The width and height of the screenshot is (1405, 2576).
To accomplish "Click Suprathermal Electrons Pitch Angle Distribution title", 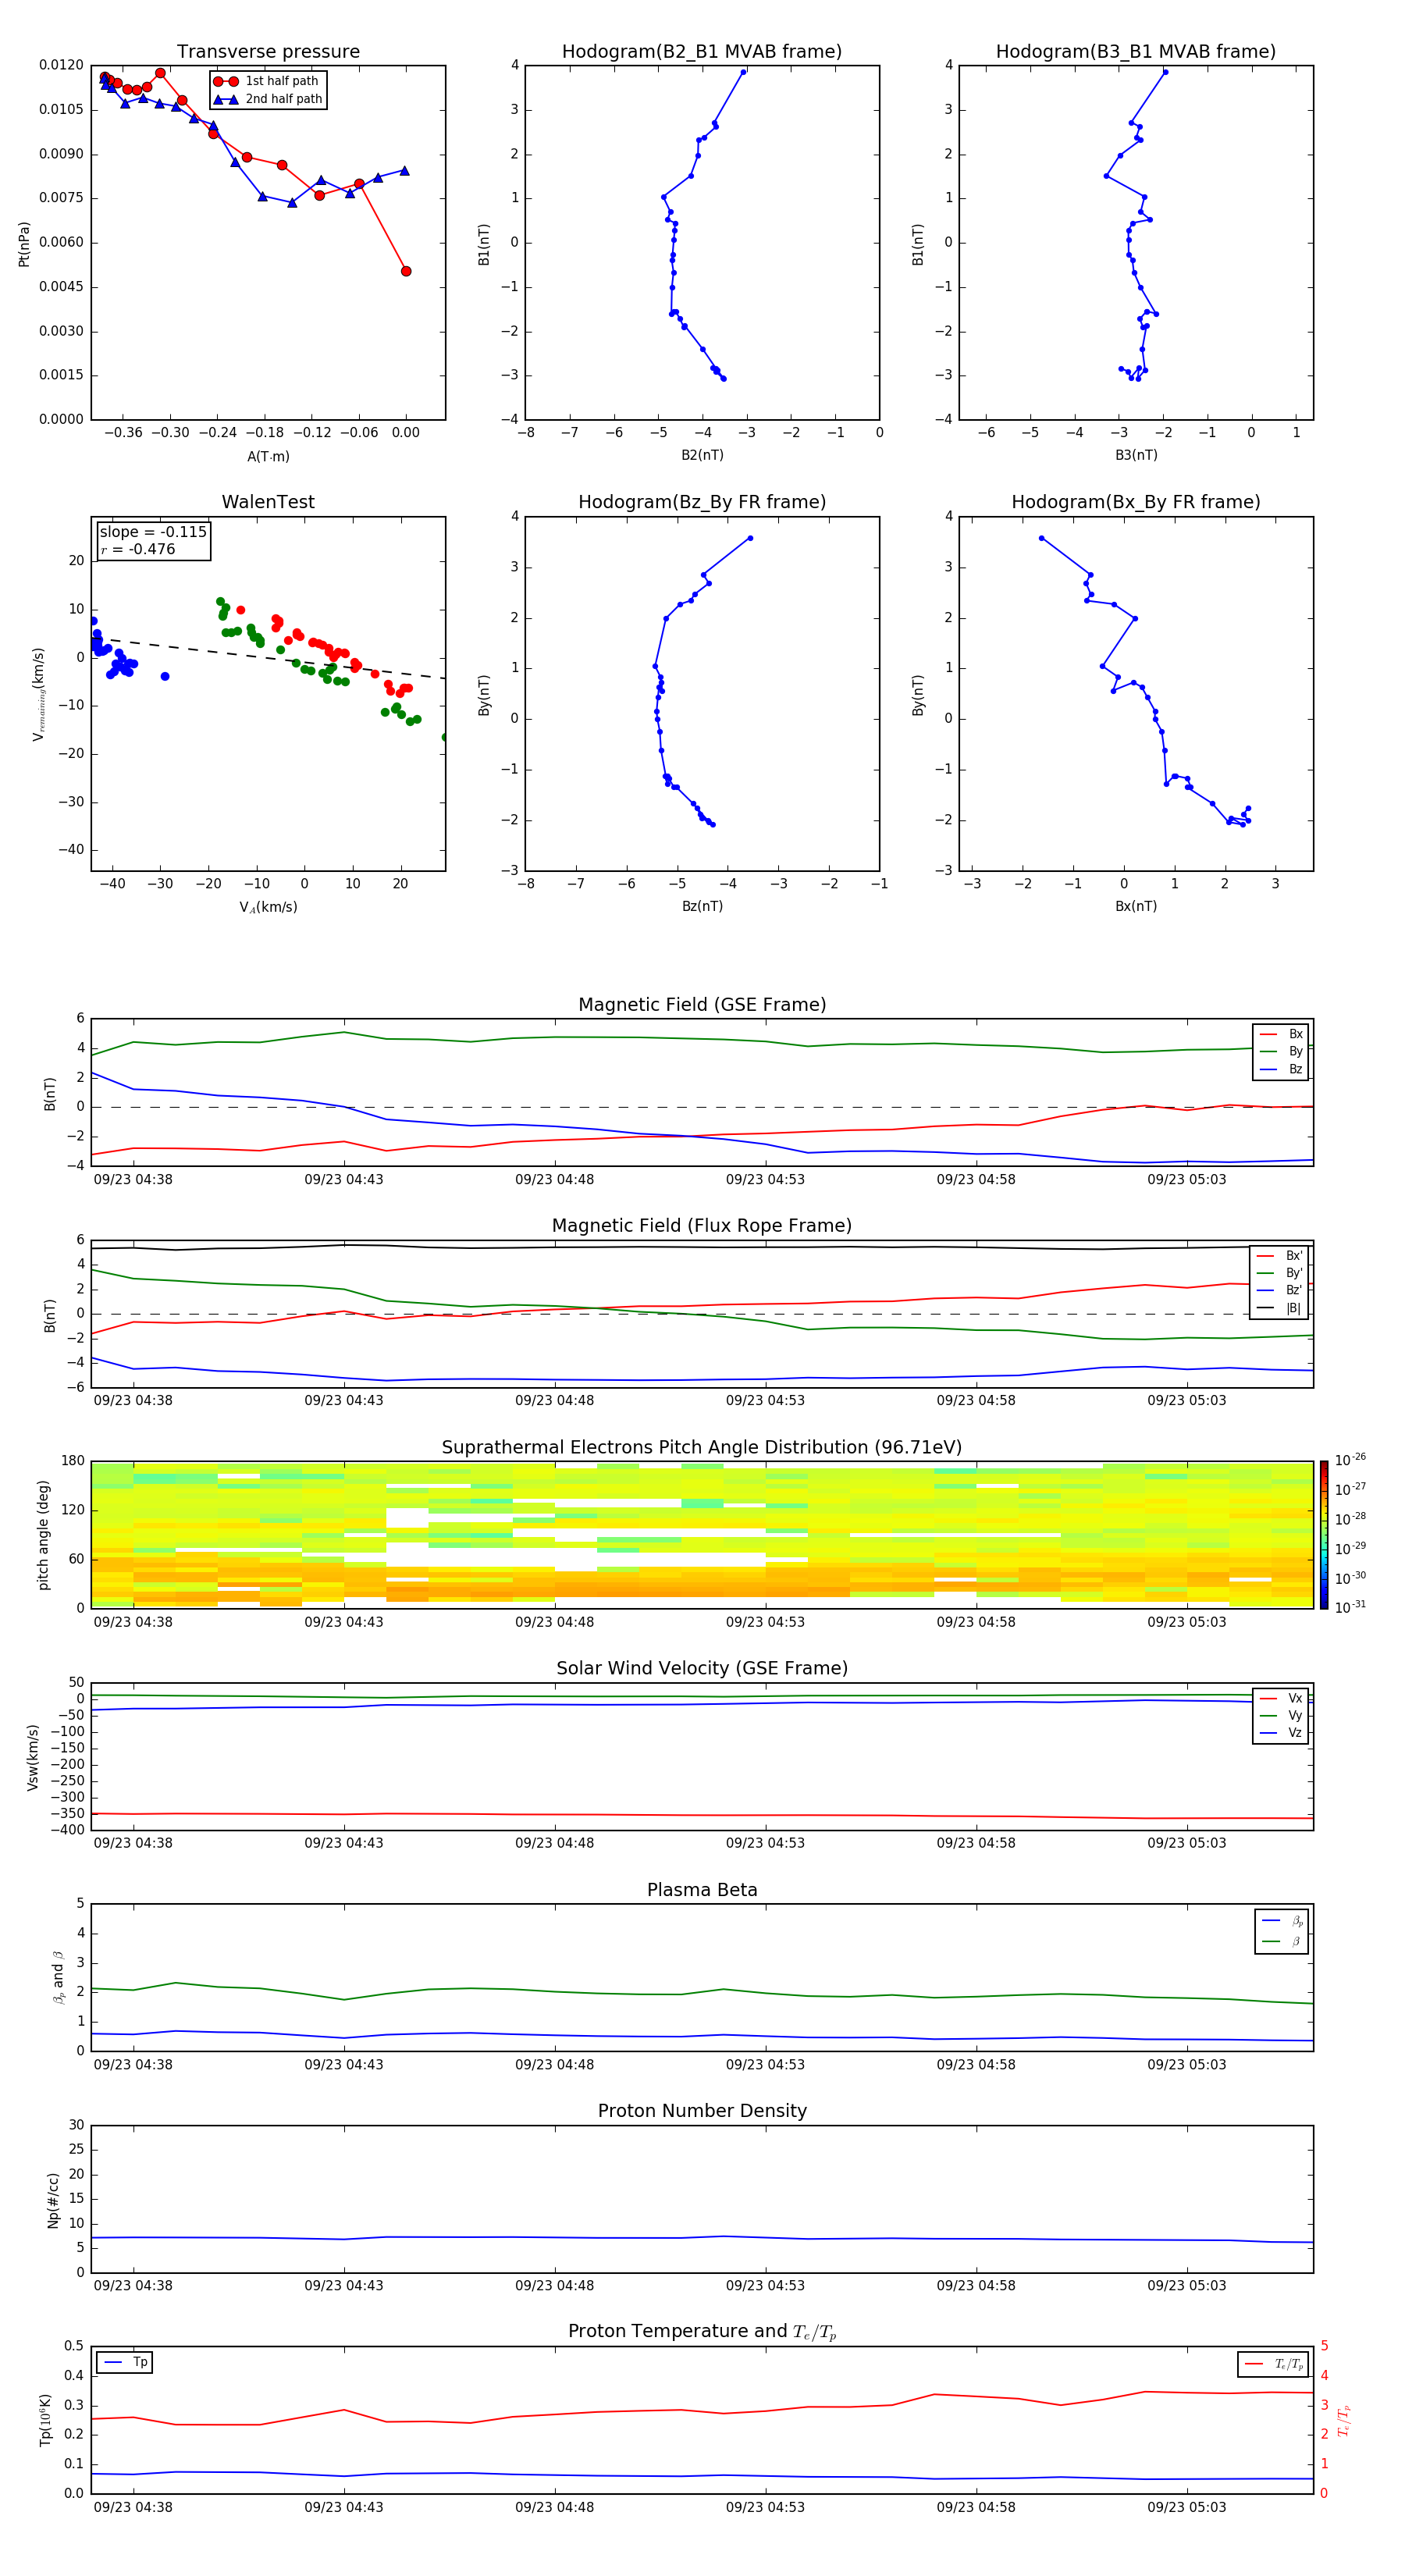I will click(702, 1448).
